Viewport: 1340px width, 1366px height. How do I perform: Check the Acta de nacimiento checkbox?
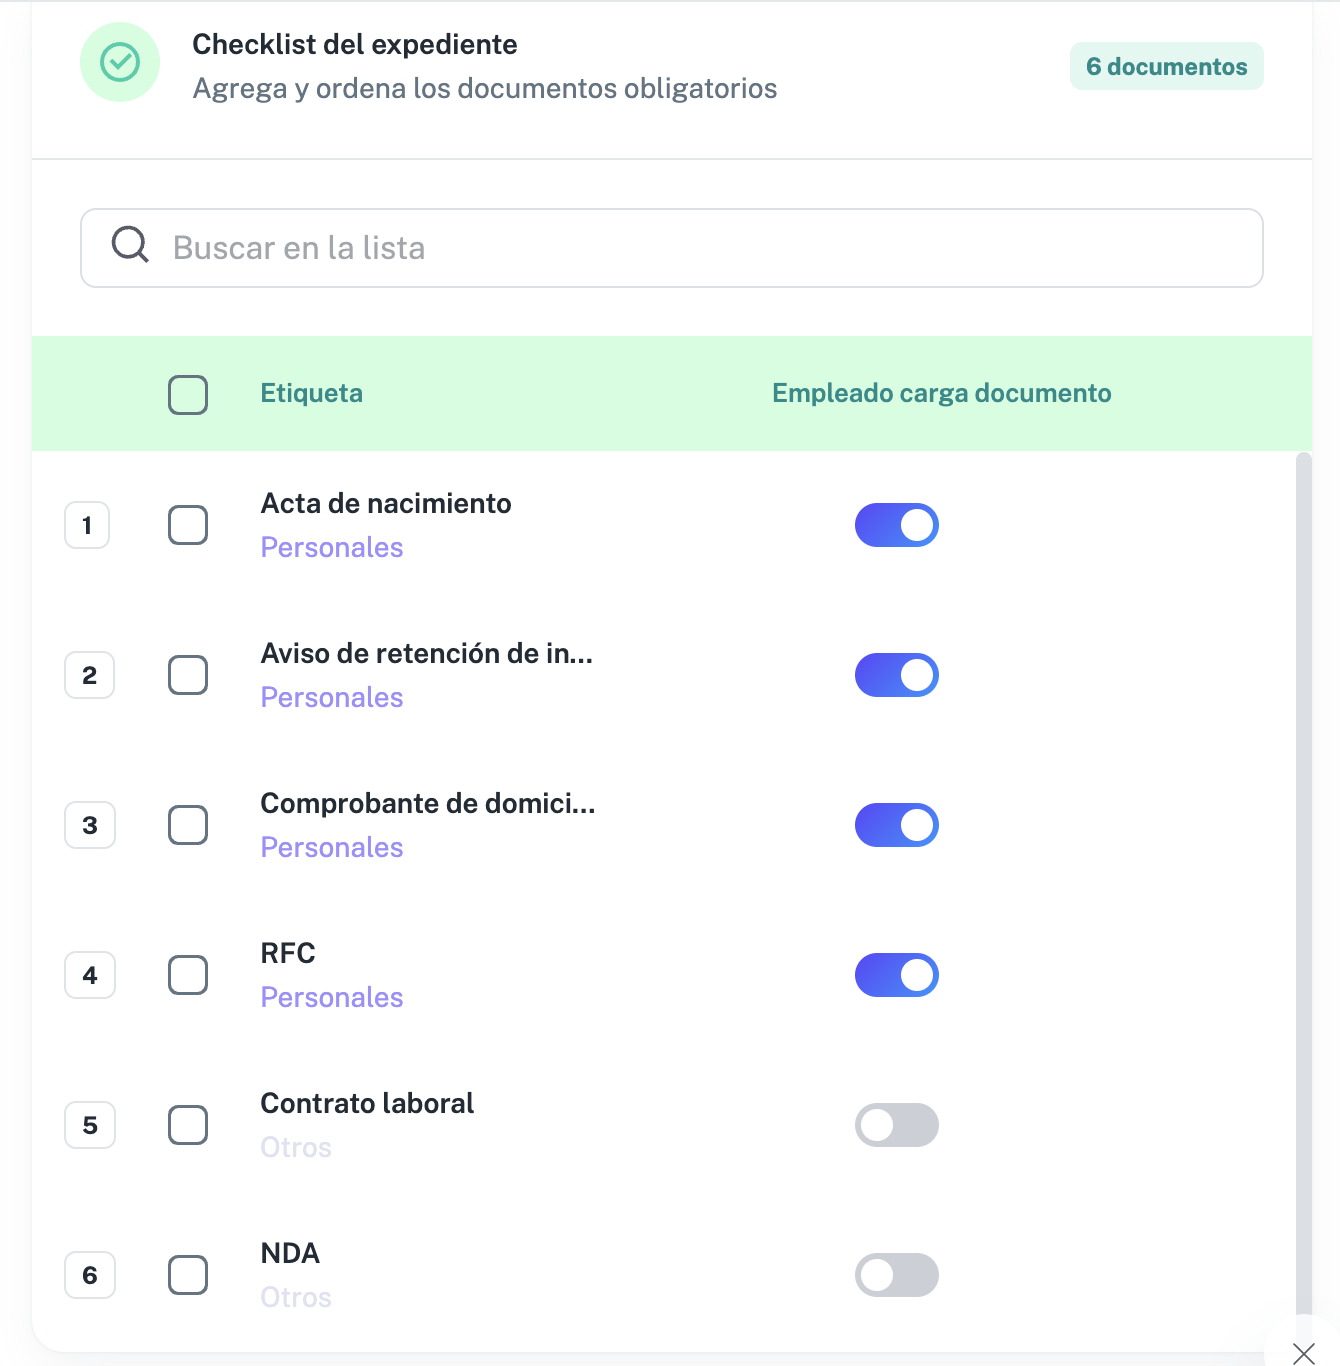pos(188,525)
